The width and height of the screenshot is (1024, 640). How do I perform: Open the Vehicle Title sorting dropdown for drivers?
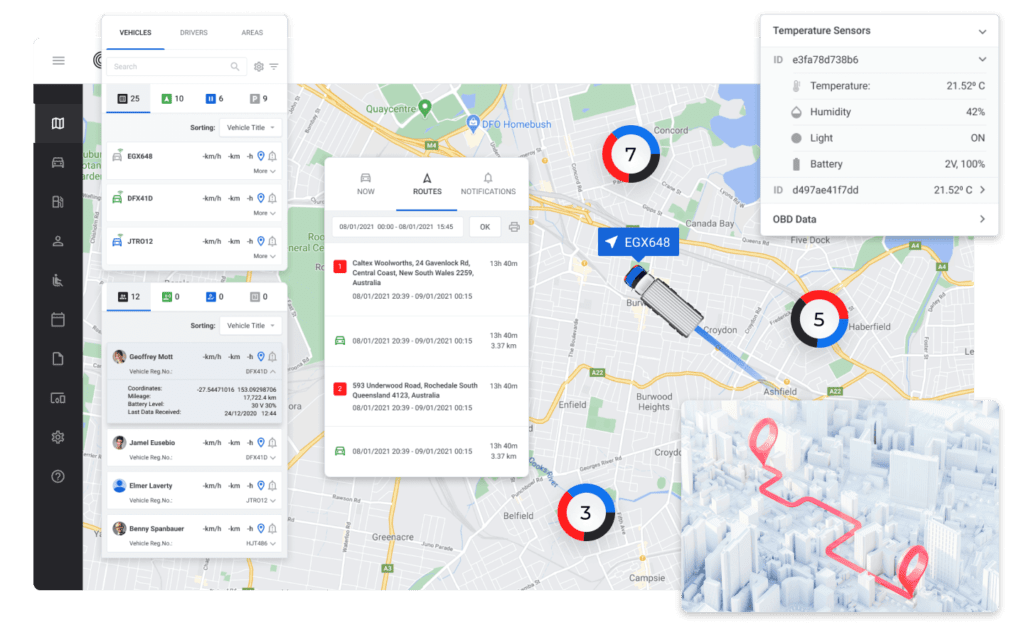click(251, 325)
